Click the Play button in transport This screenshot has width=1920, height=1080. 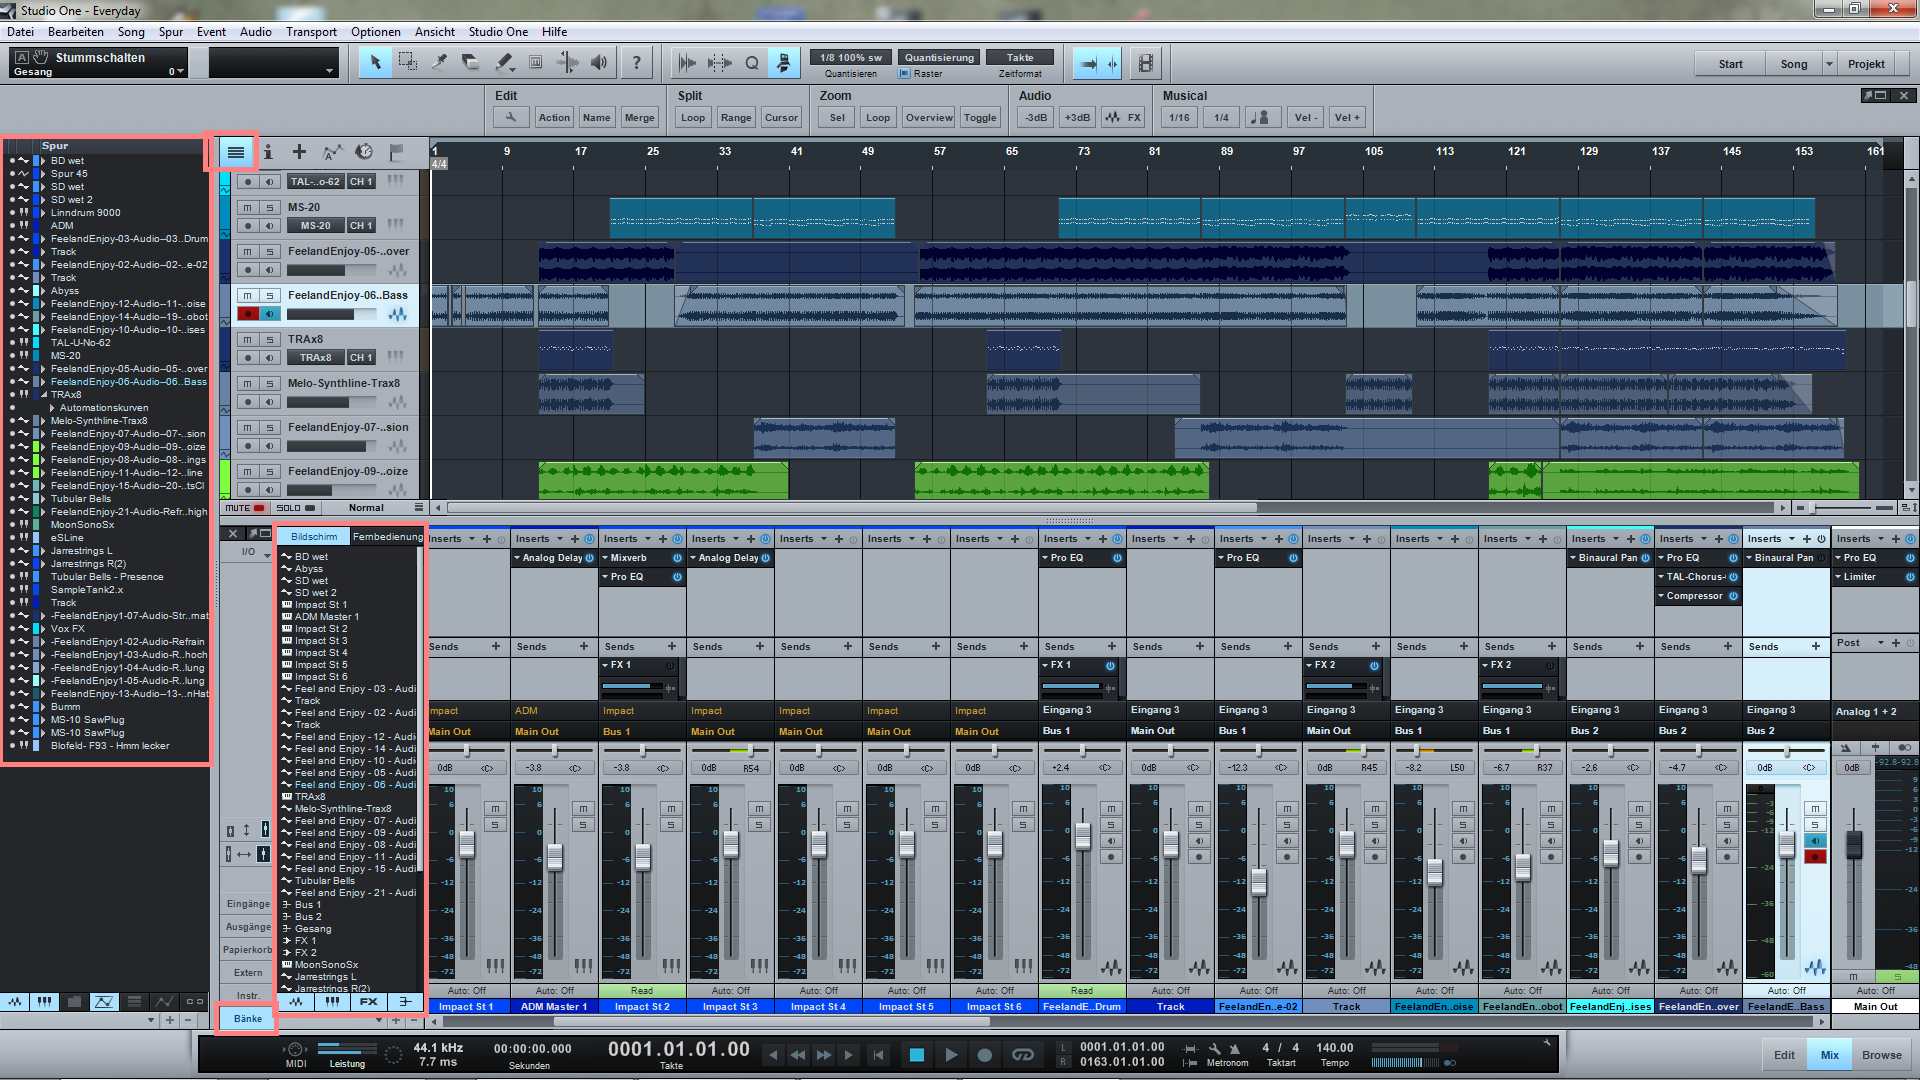pyautogui.click(x=951, y=1054)
